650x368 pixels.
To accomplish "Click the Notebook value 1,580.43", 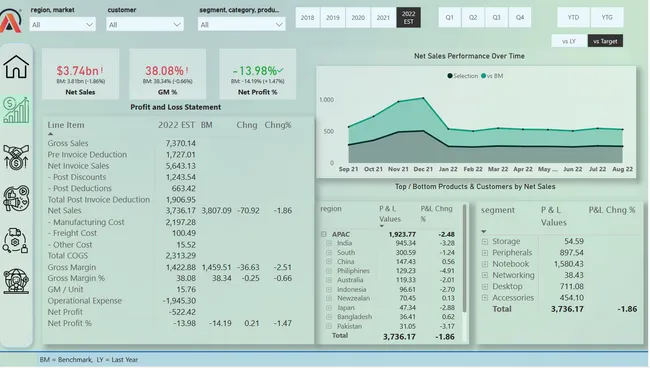I will 568,264.
